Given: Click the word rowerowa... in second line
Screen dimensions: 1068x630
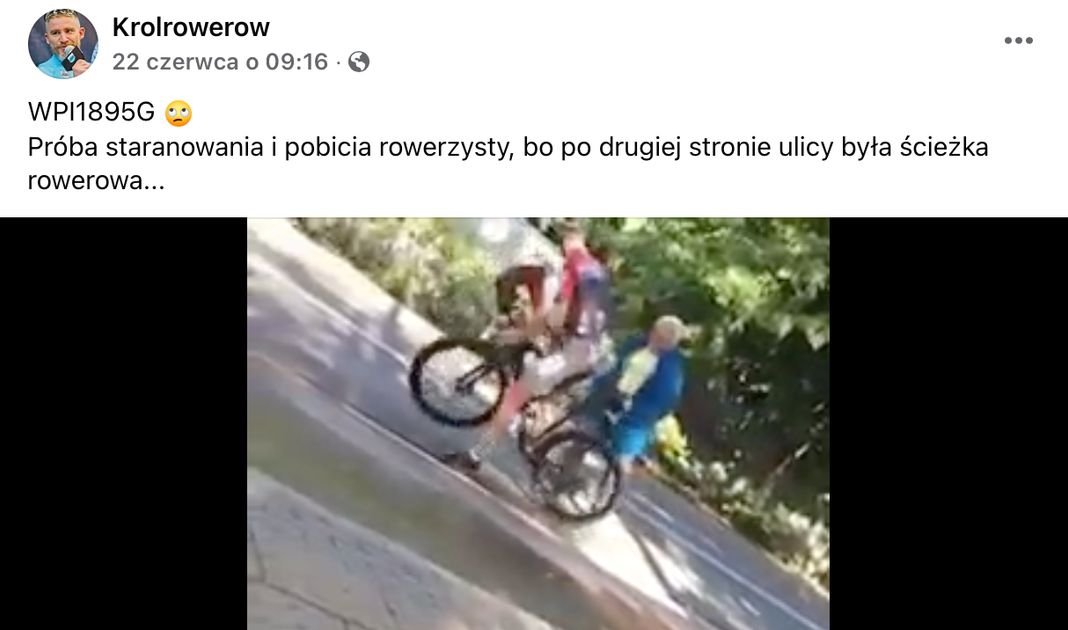Looking at the screenshot, I should (96, 181).
